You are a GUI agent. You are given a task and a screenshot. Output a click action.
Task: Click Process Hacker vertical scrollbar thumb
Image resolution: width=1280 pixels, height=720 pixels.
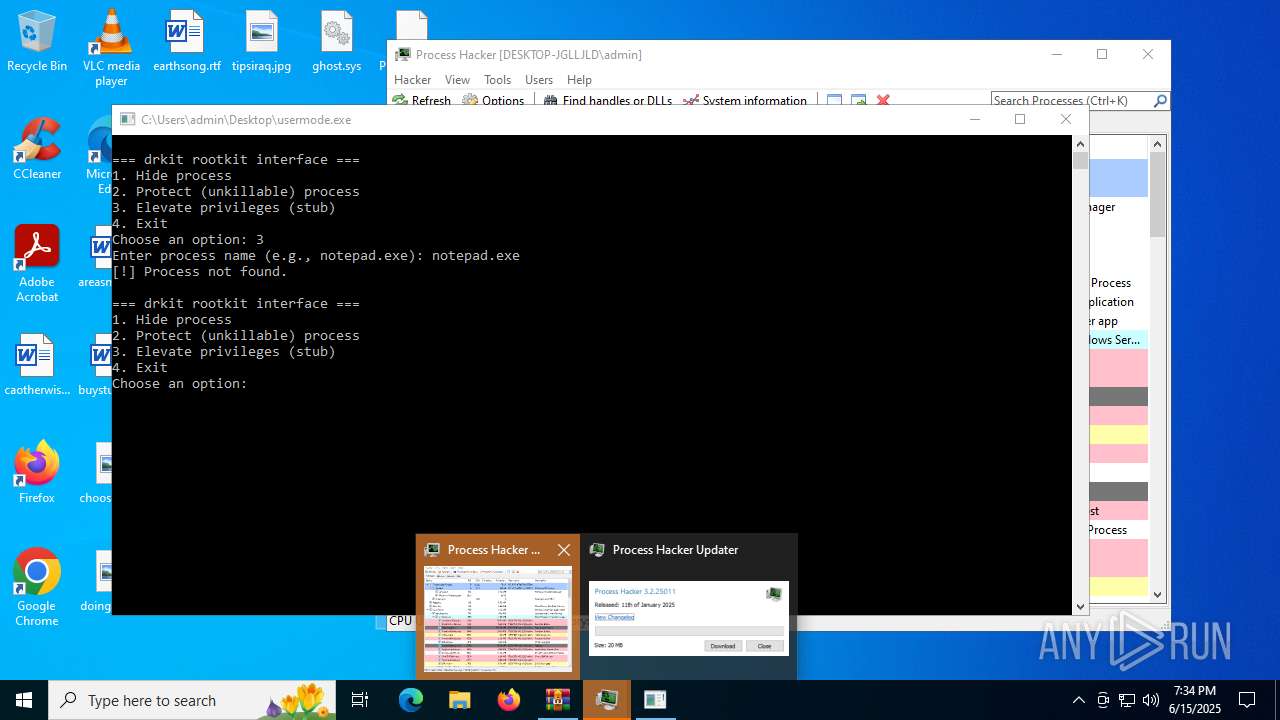pyautogui.click(x=1158, y=194)
